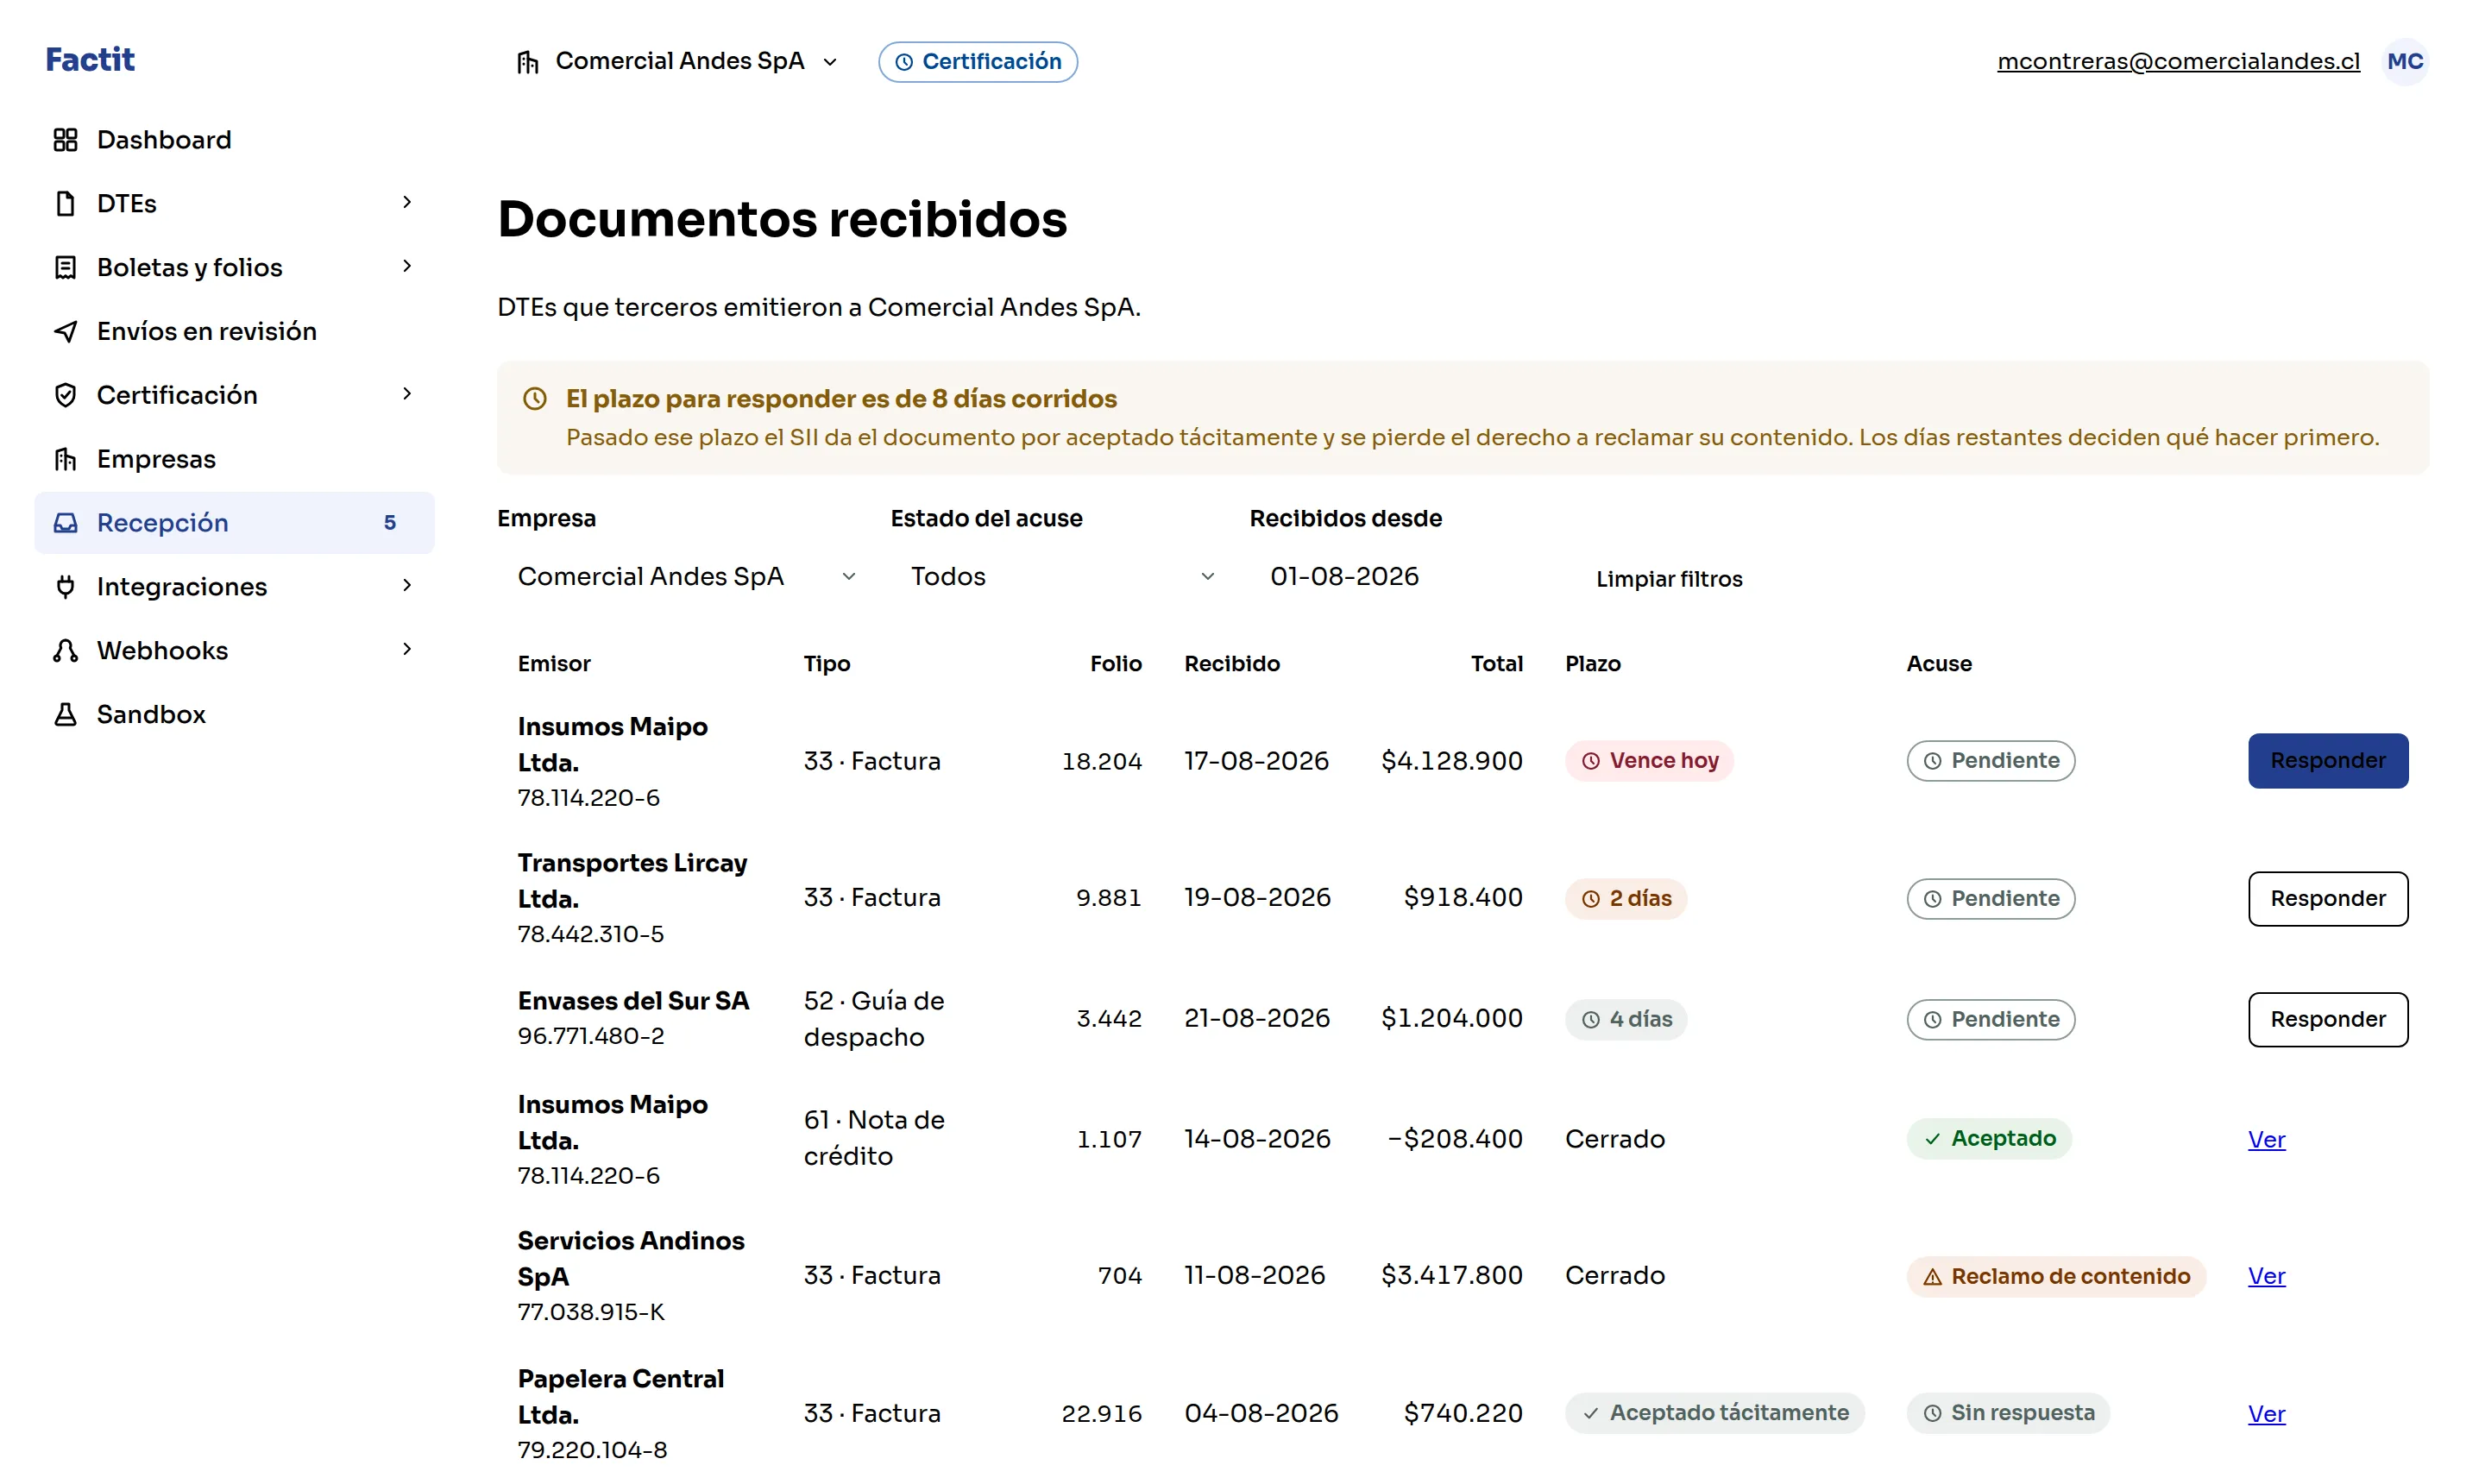Click the clock icon in Vence hoy badge
2485x1484 pixels.
(x=1590, y=761)
